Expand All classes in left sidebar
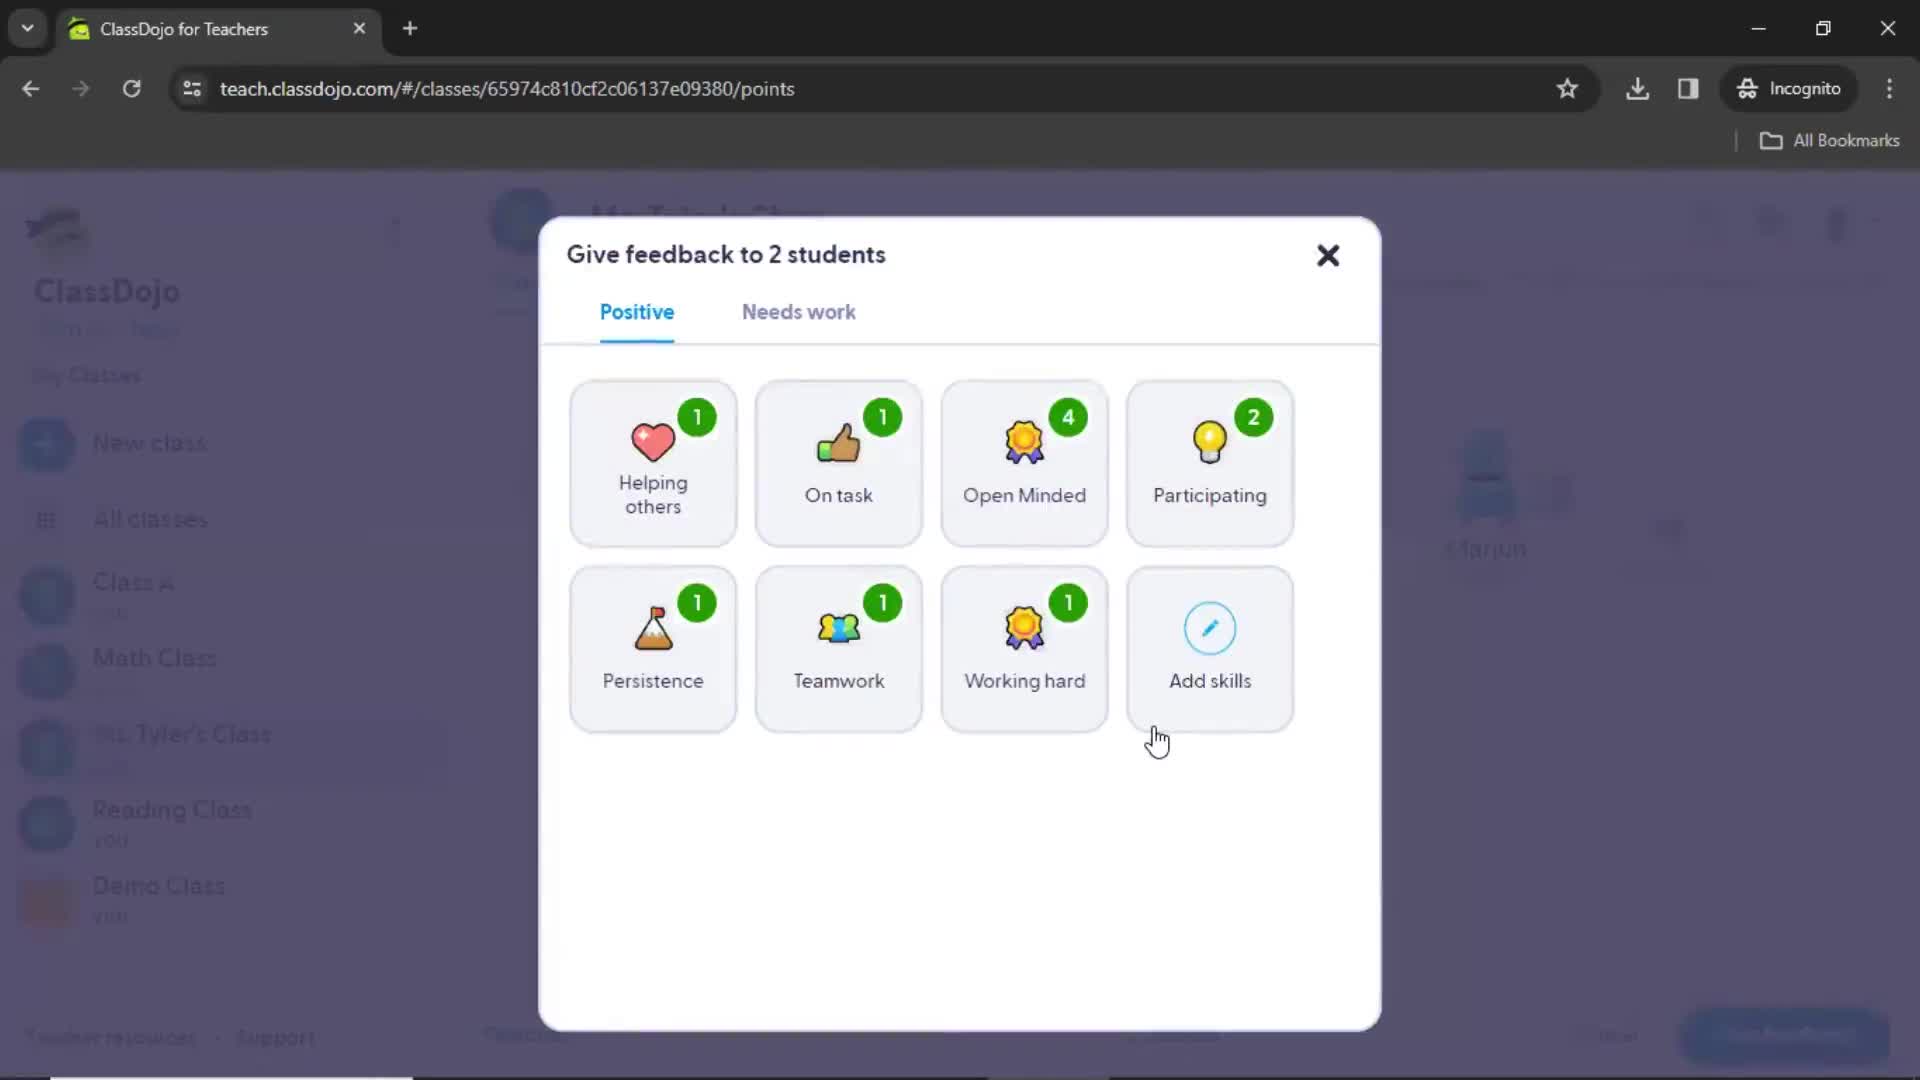The image size is (1920, 1080). tap(149, 518)
